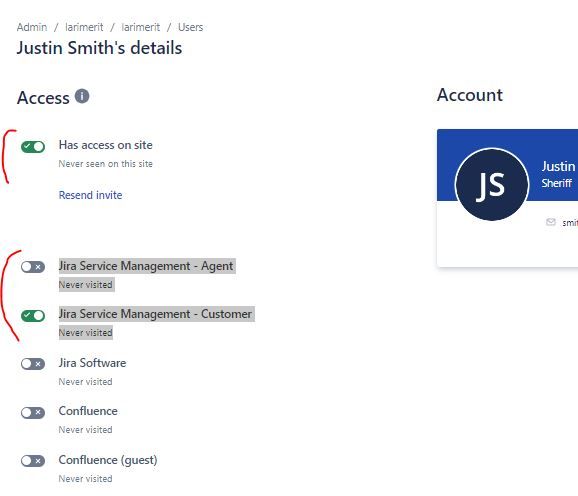Click the email envelope icon

(x=550, y=222)
